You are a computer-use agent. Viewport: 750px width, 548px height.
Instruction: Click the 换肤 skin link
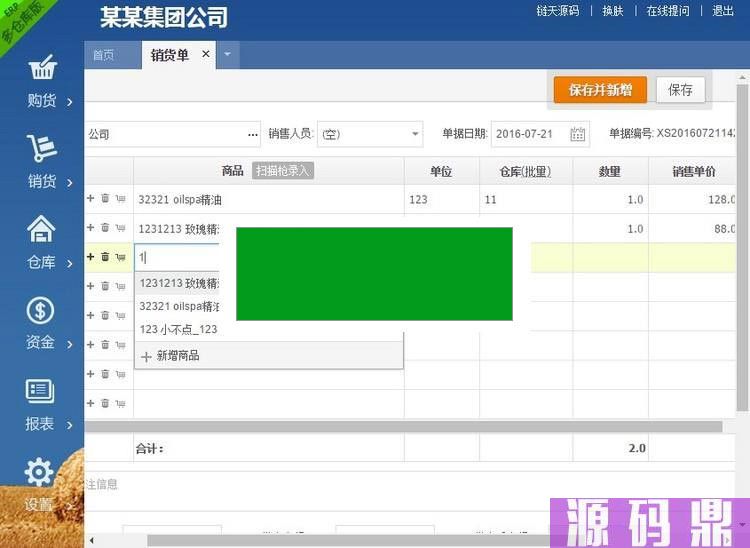pos(613,11)
